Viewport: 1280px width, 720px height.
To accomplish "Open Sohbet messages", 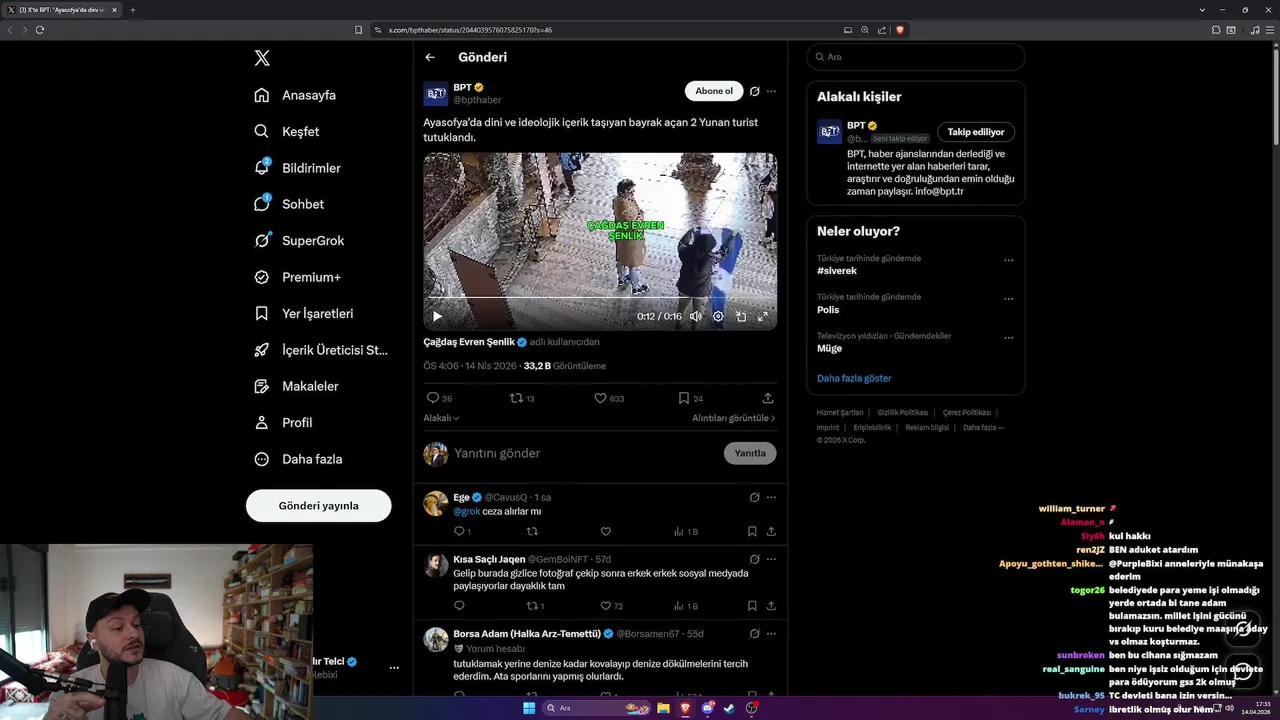I will pos(289,204).
